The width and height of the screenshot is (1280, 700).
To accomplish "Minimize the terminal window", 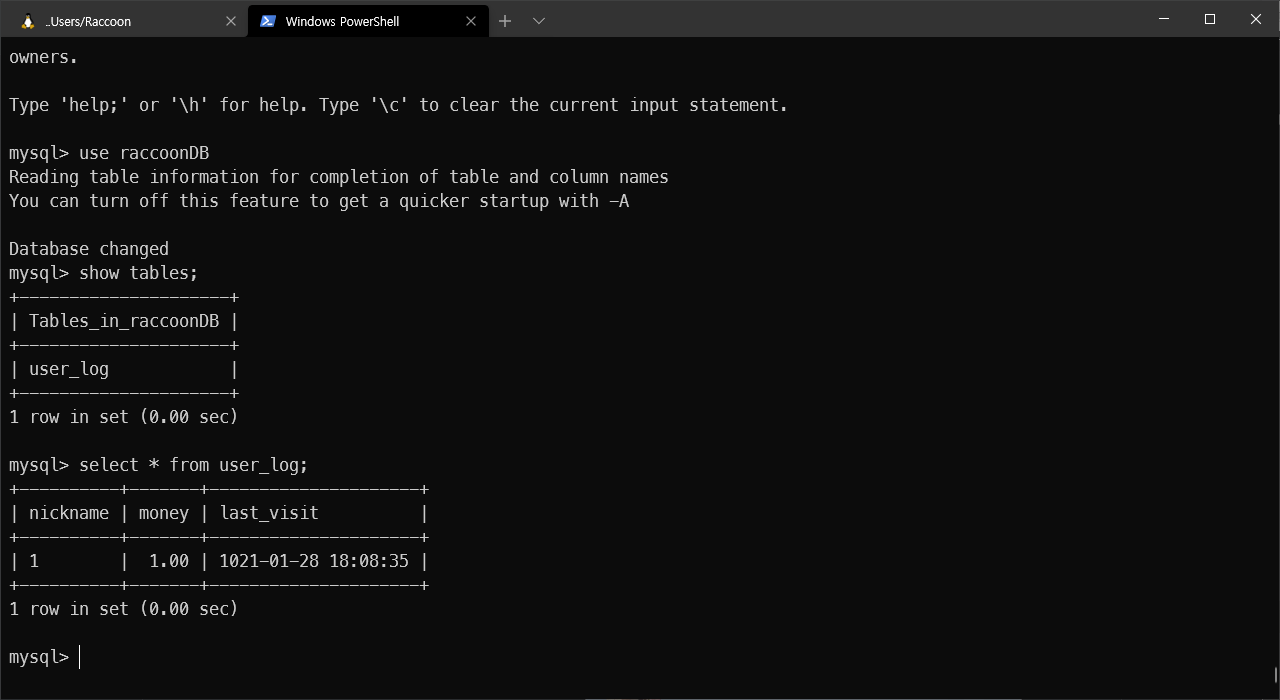I will coord(1164,19).
